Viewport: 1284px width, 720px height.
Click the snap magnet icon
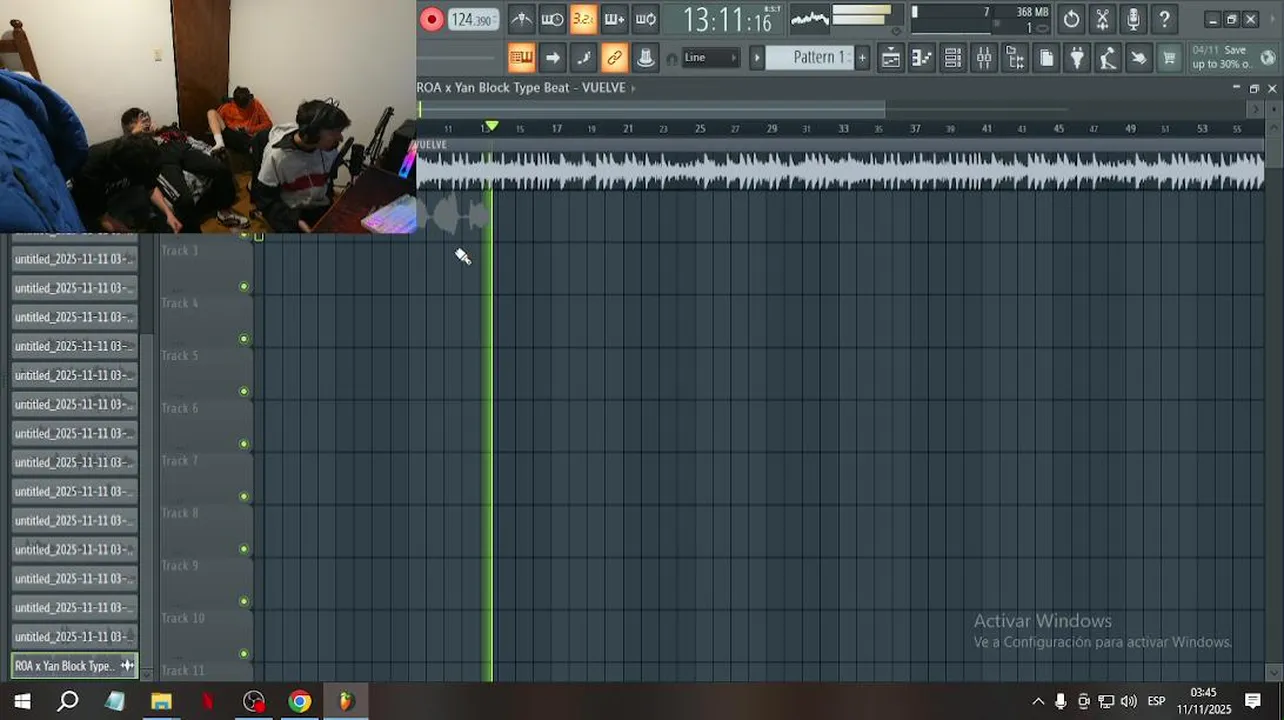coord(671,59)
